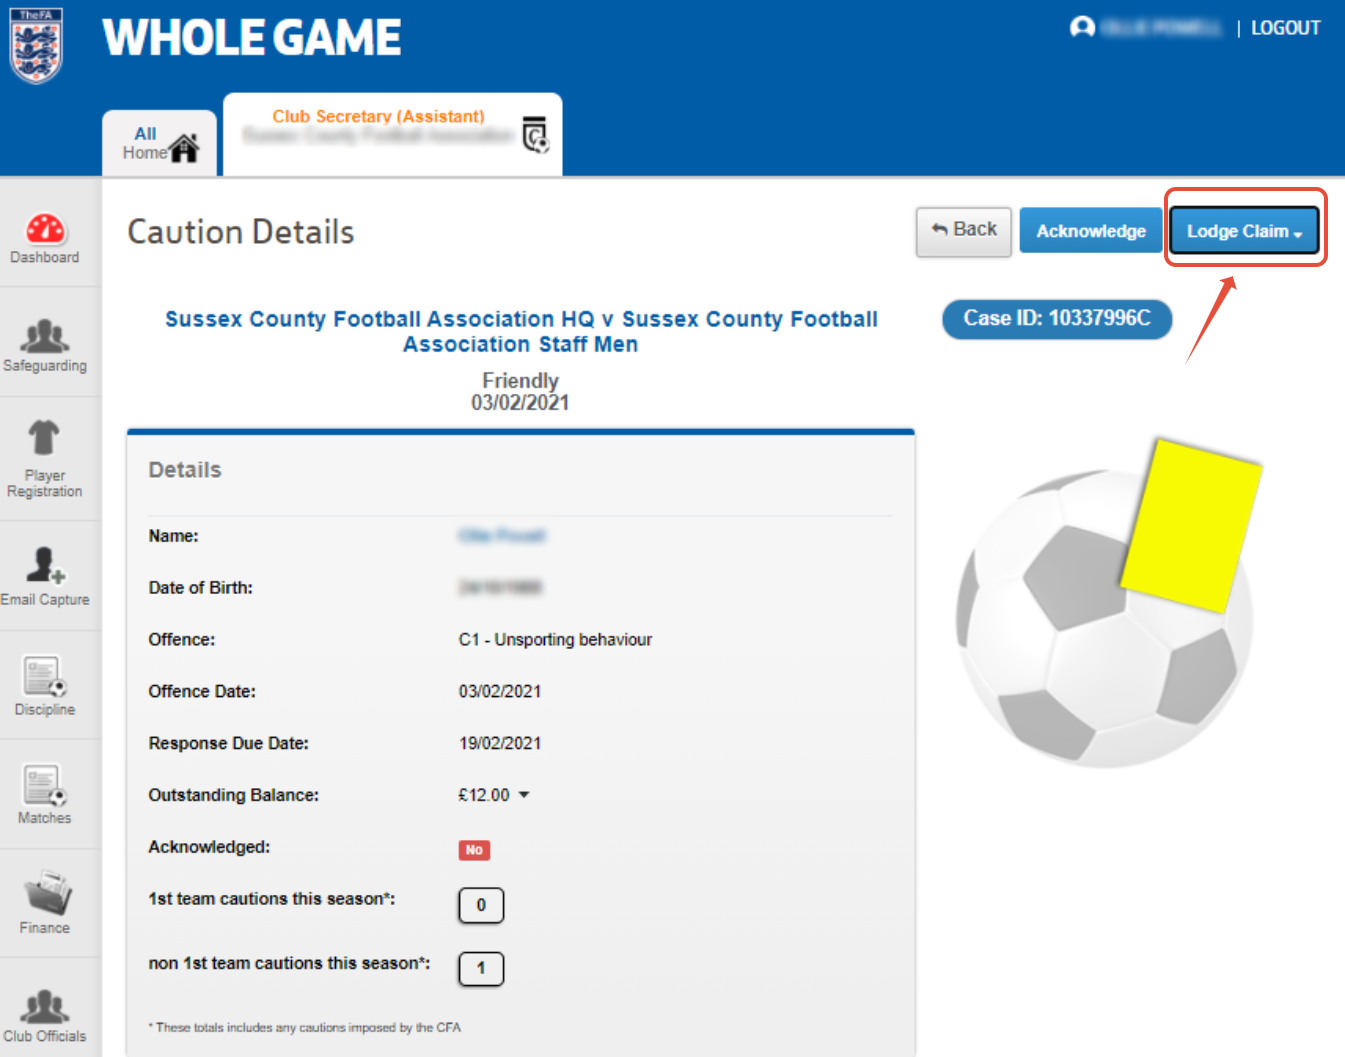Viewport: 1345px width, 1057px height.
Task: Click the response due date 19/02/2021
Action: 500,744
